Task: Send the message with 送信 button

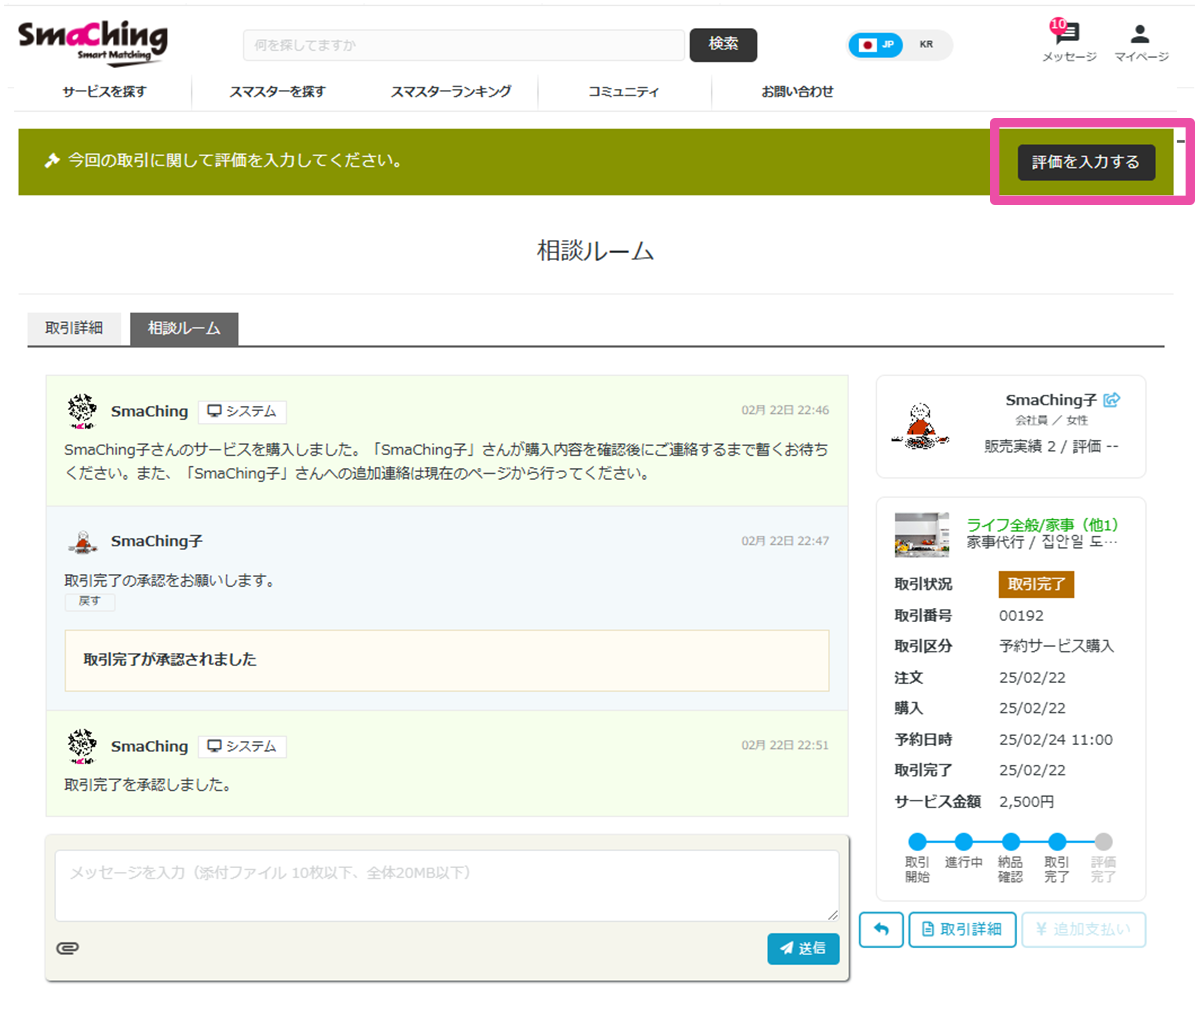Action: (803, 948)
